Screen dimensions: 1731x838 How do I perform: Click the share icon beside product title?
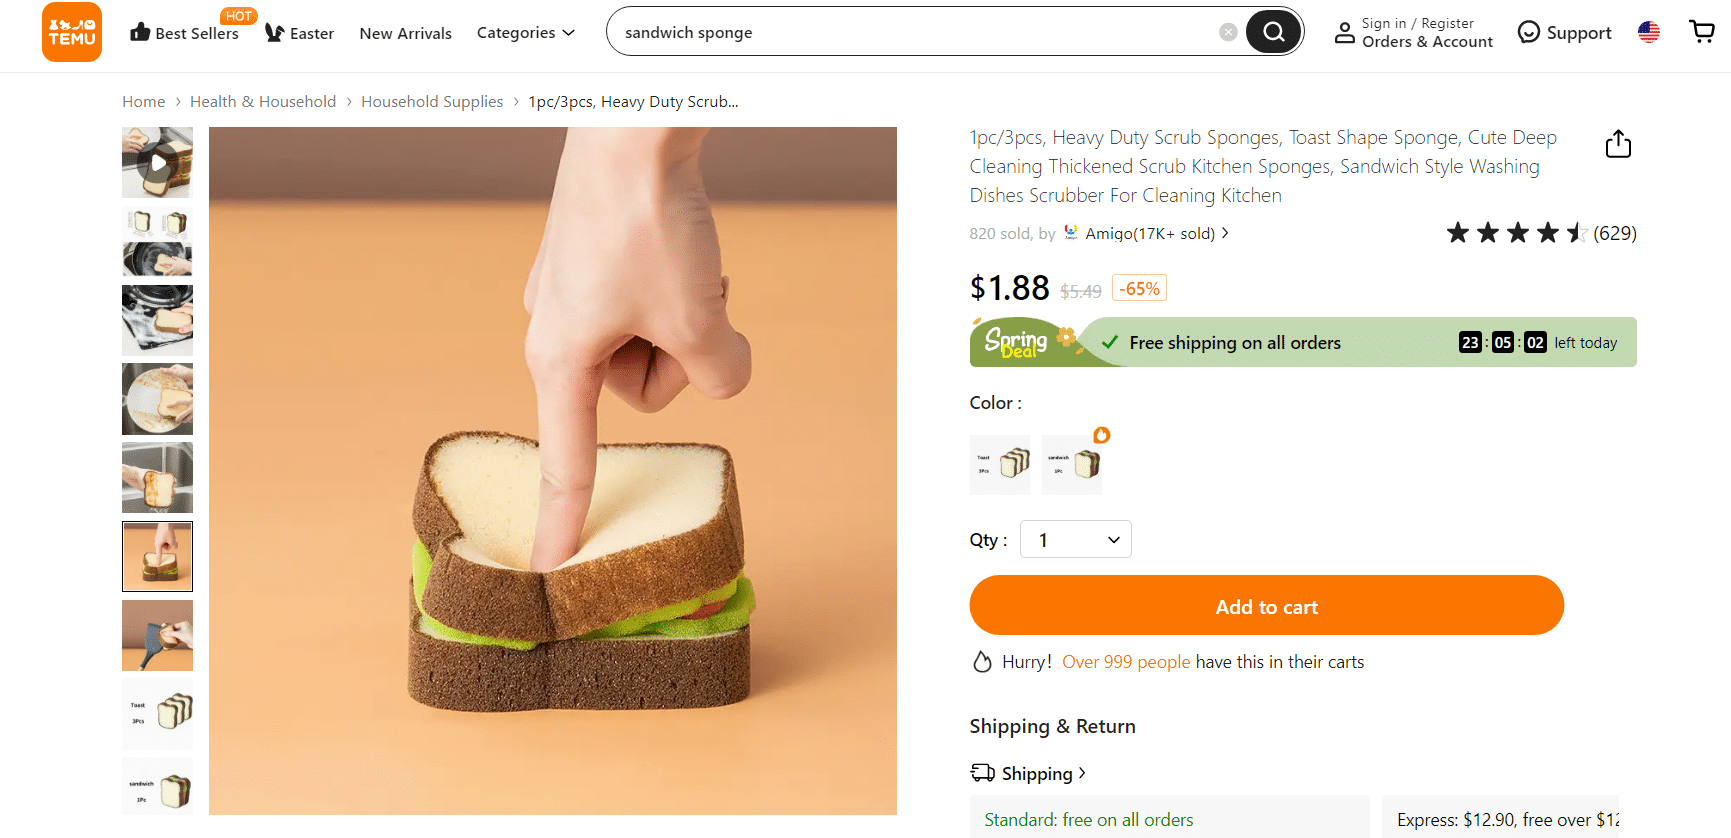coord(1618,144)
